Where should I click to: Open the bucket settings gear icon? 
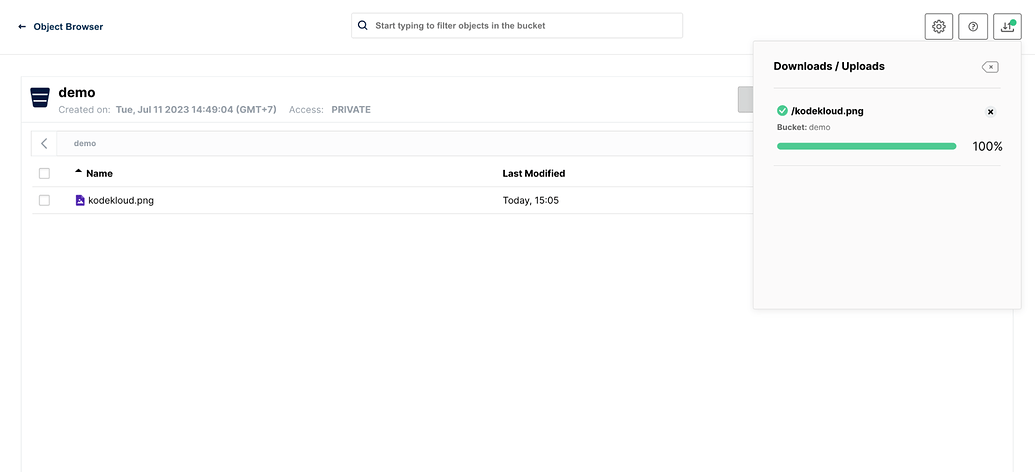coord(939,27)
